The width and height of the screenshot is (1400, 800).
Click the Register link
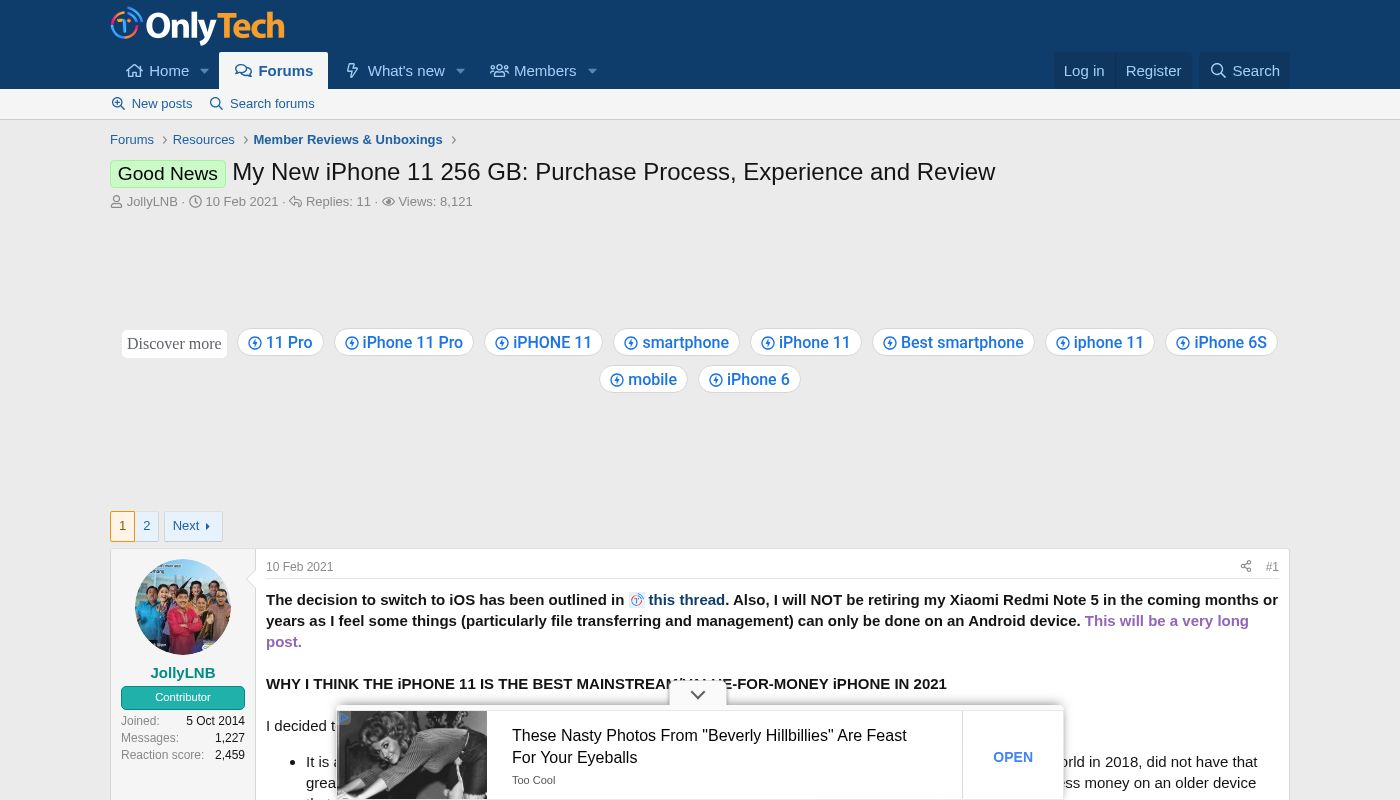(1153, 71)
